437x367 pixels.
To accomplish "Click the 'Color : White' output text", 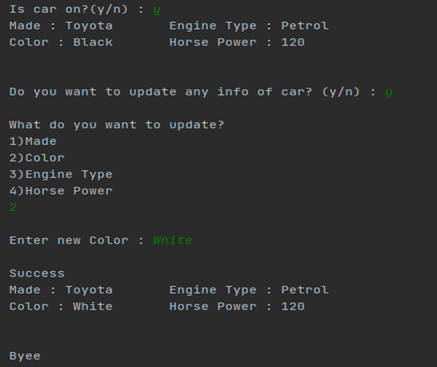I will tap(61, 306).
